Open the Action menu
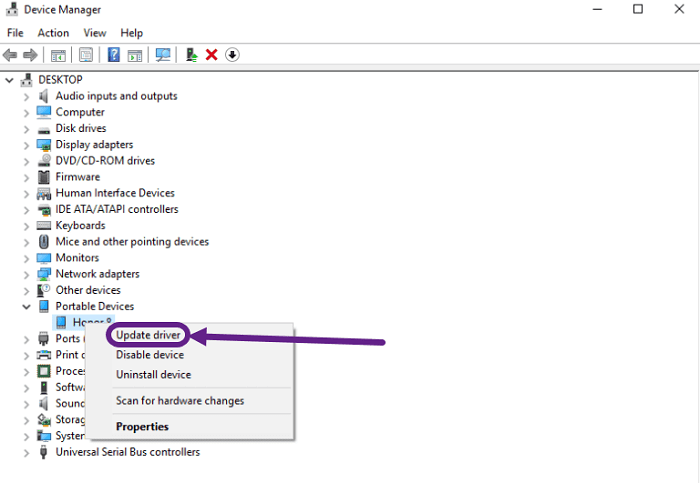Viewport: 700px width, 483px height. [x=53, y=33]
